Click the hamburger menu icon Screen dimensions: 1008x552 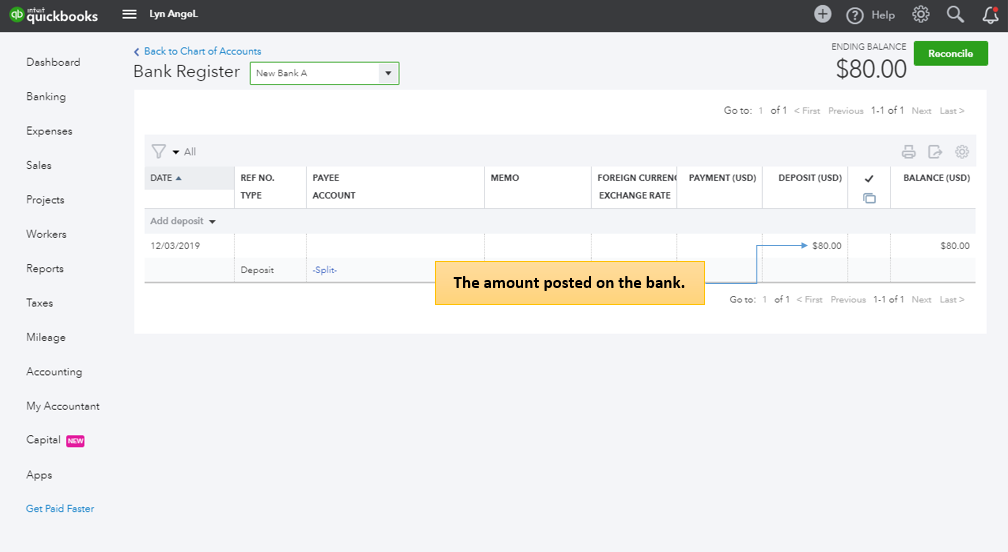click(x=129, y=14)
